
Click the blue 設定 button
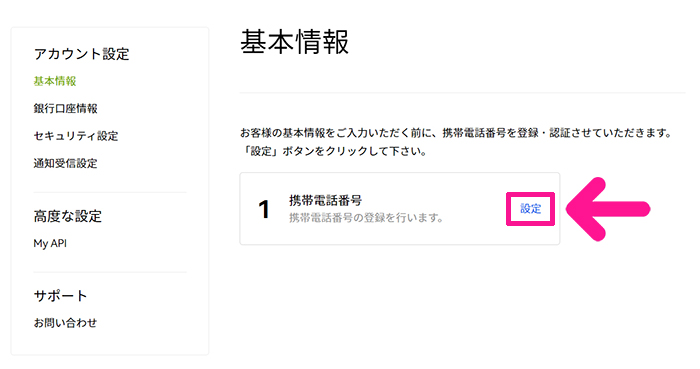pyautogui.click(x=530, y=209)
